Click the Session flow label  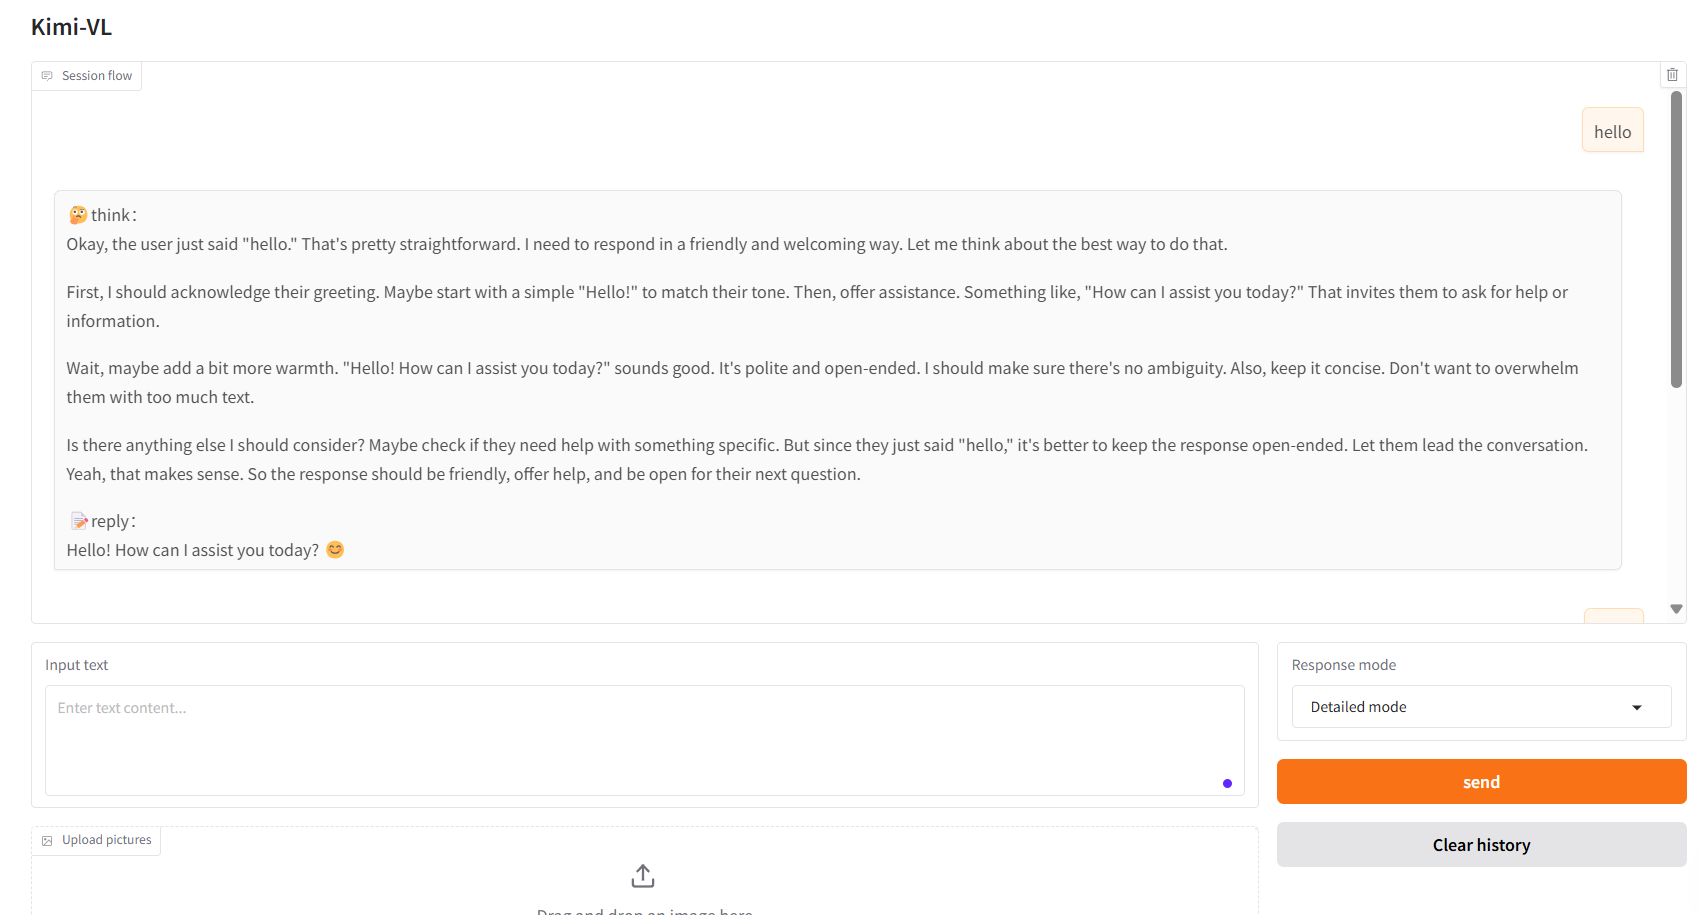point(97,76)
